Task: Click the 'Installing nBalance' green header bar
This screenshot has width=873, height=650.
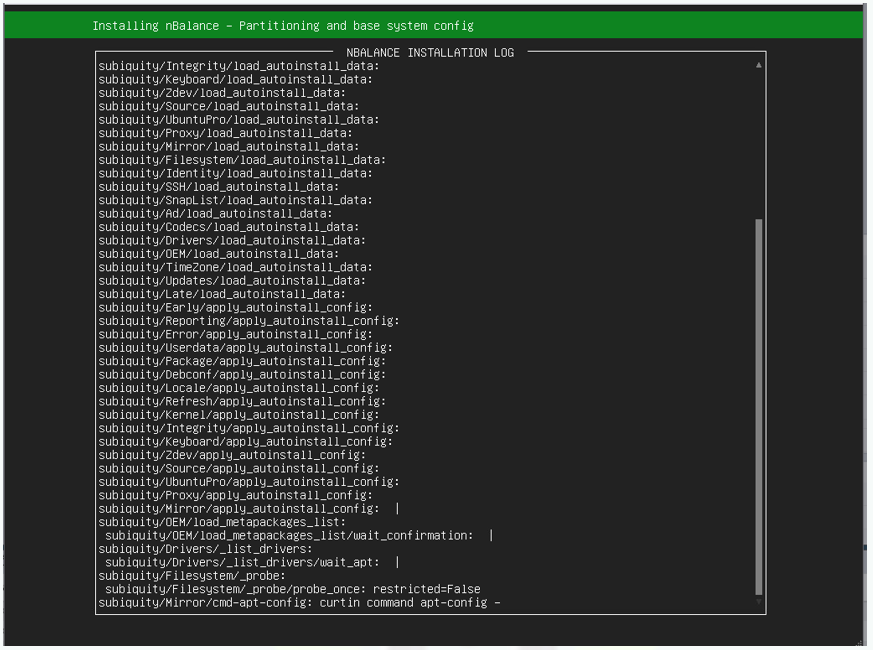Action: 434,25
